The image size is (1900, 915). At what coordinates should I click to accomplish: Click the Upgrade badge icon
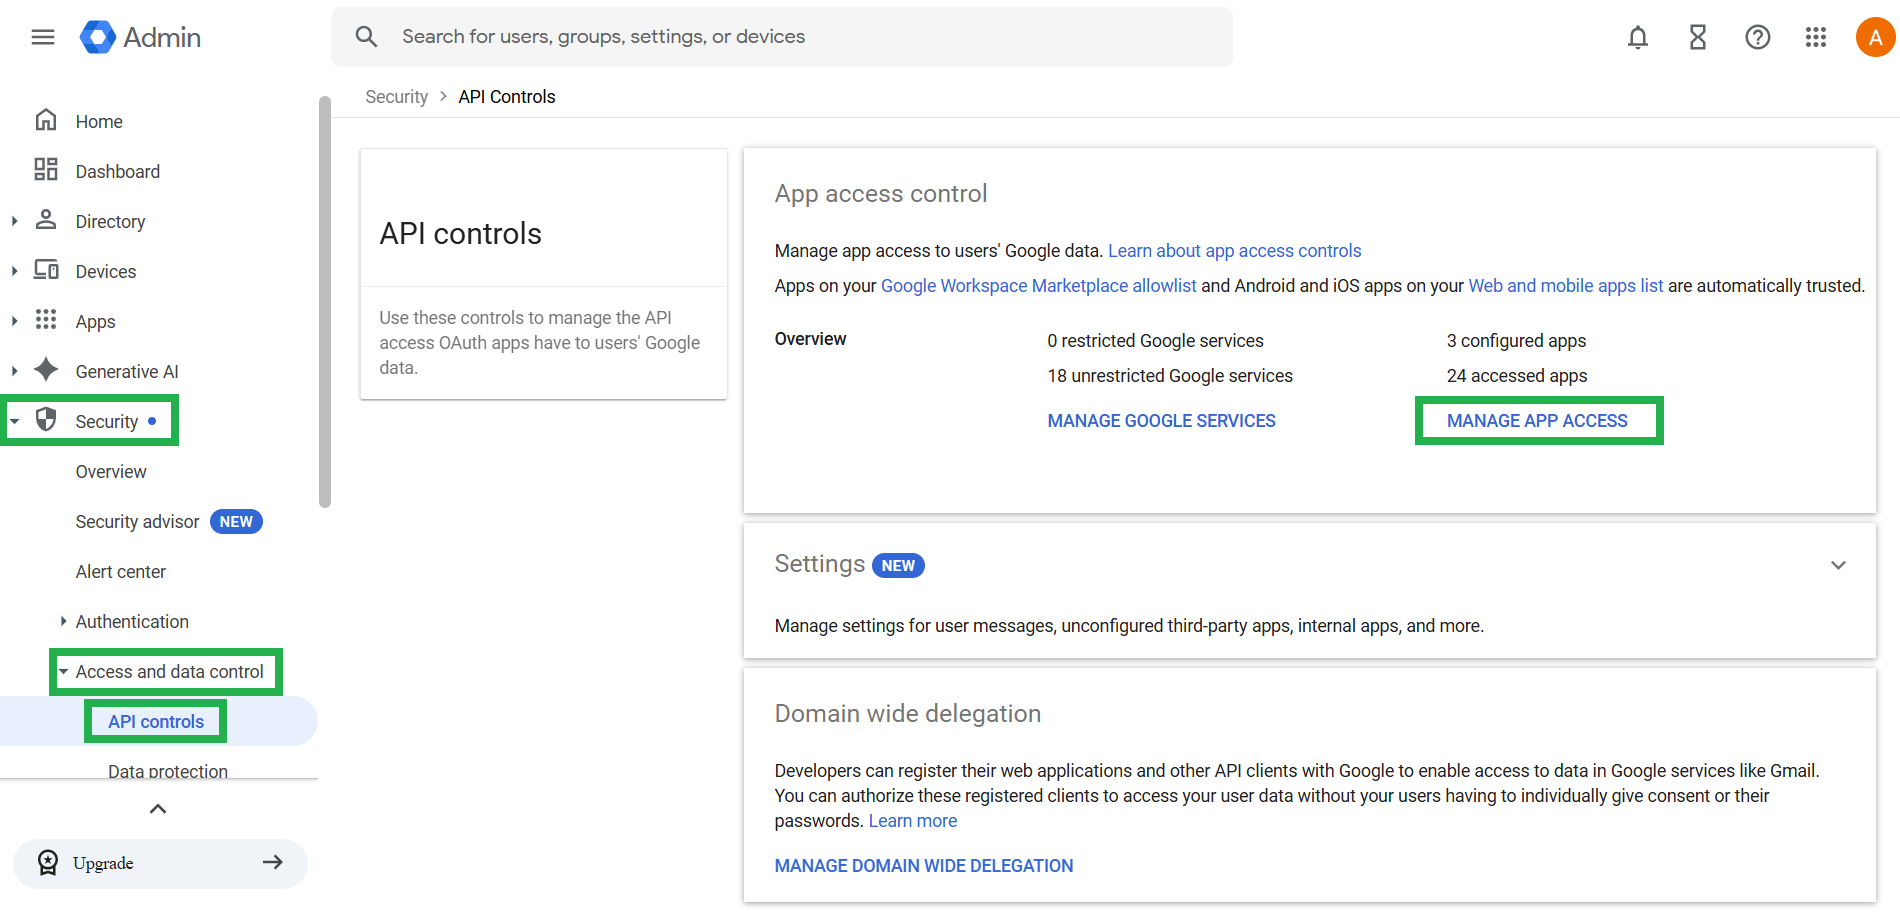pyautogui.click(x=47, y=863)
